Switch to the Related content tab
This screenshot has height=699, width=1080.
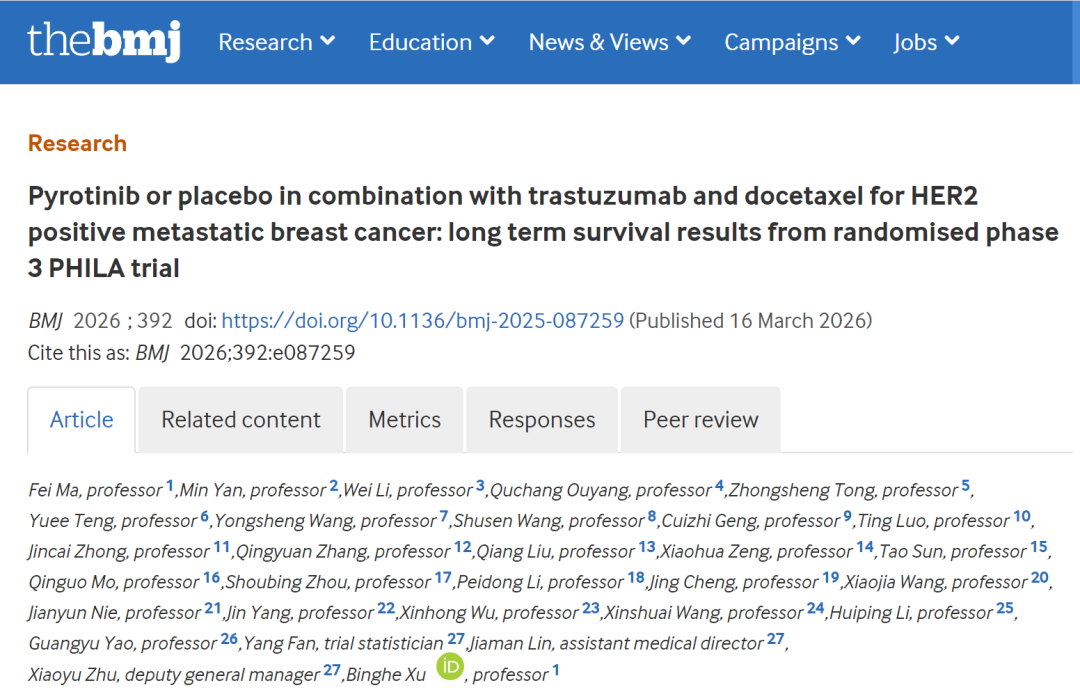[241, 420]
